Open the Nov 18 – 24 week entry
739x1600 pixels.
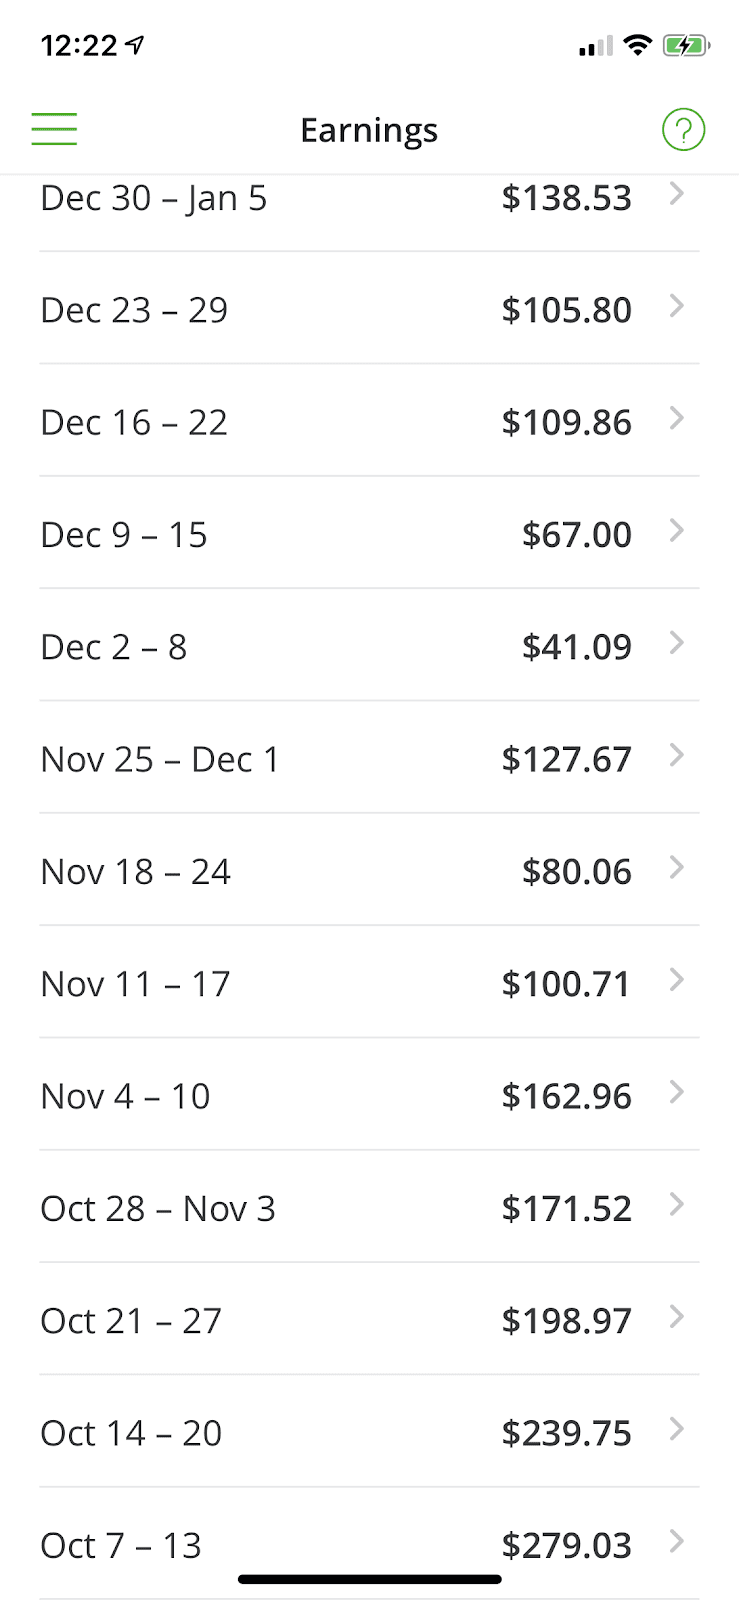click(369, 870)
